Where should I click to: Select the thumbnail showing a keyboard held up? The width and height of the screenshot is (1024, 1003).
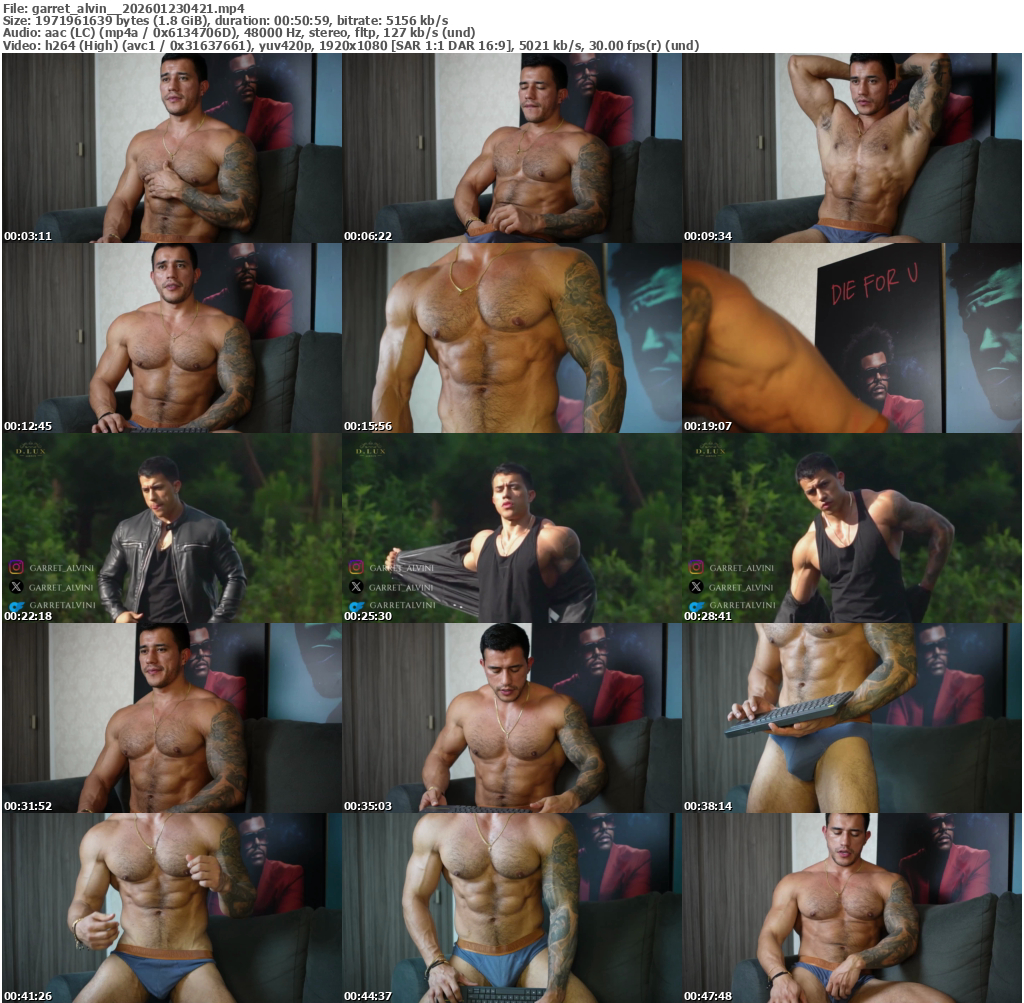(x=852, y=718)
